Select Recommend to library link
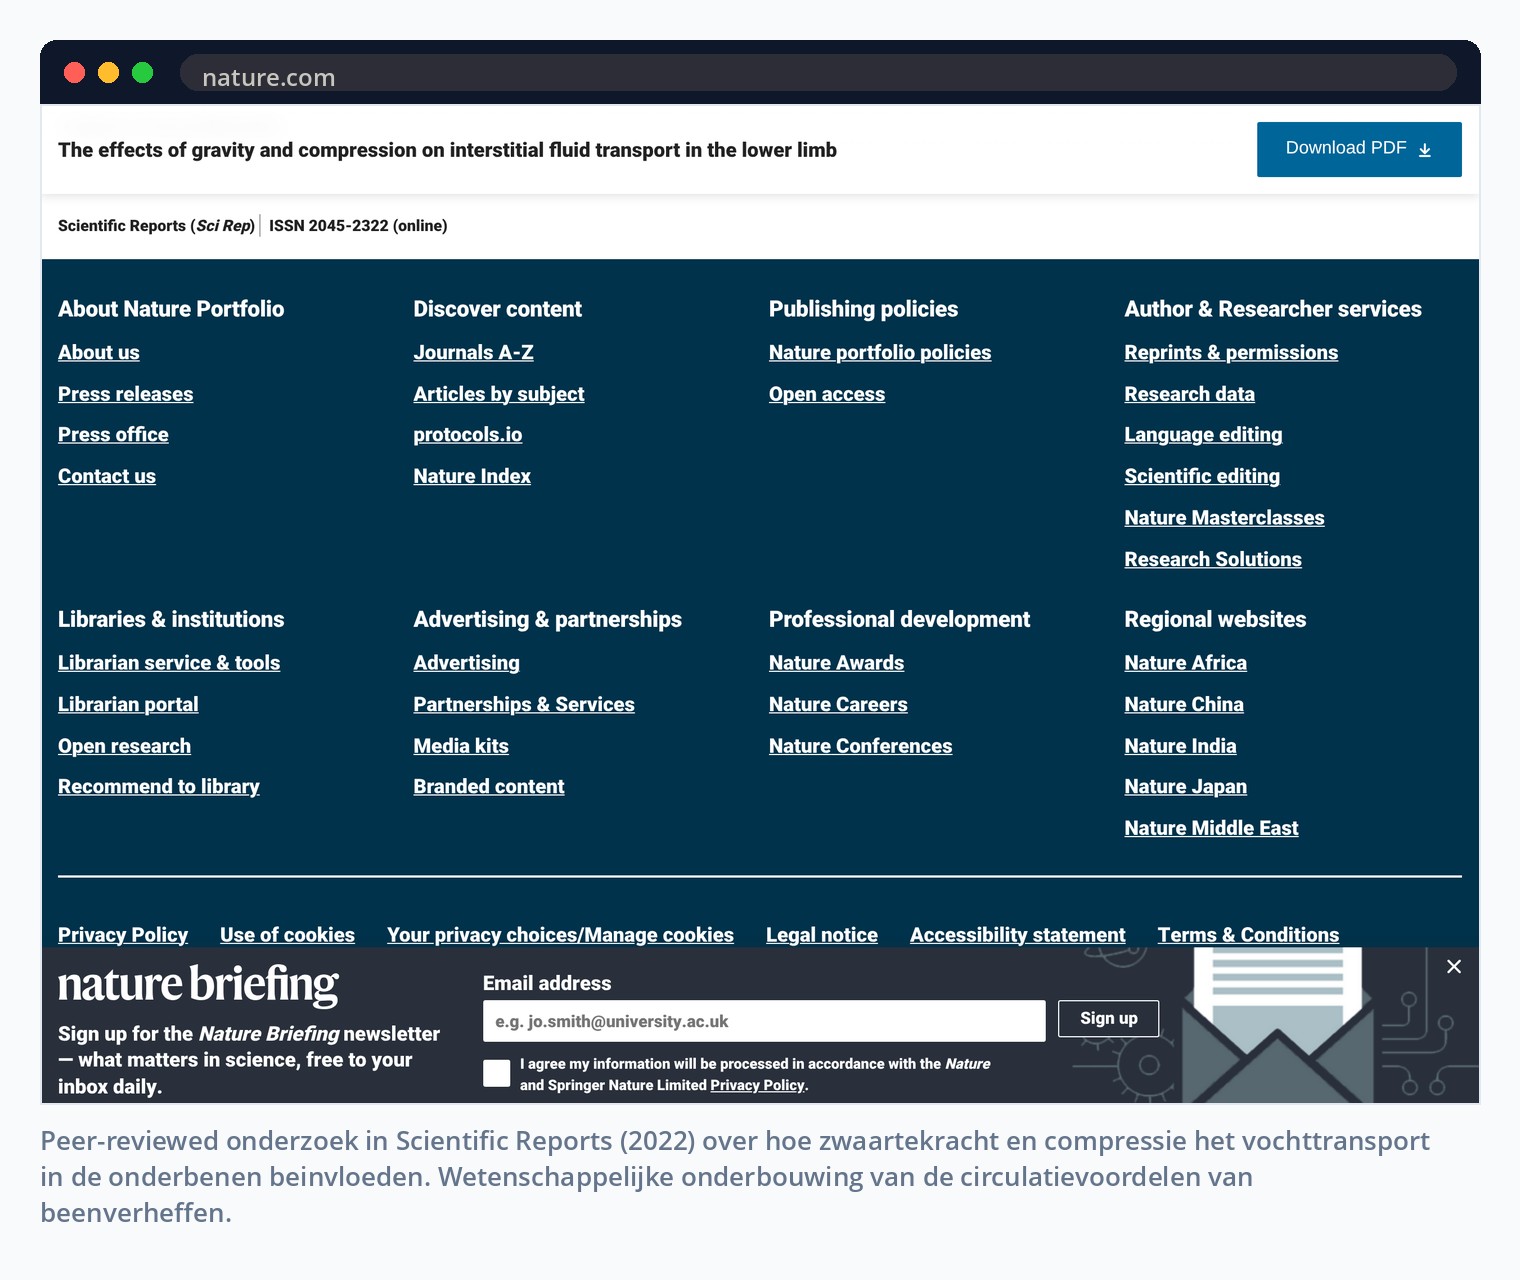The width and height of the screenshot is (1520, 1280). coord(159,786)
